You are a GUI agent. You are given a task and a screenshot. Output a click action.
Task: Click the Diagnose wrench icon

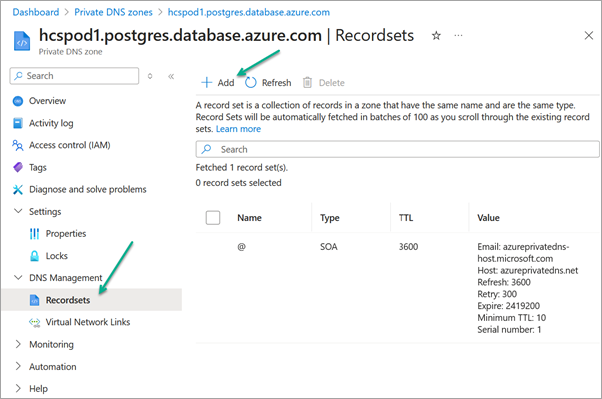point(18,189)
